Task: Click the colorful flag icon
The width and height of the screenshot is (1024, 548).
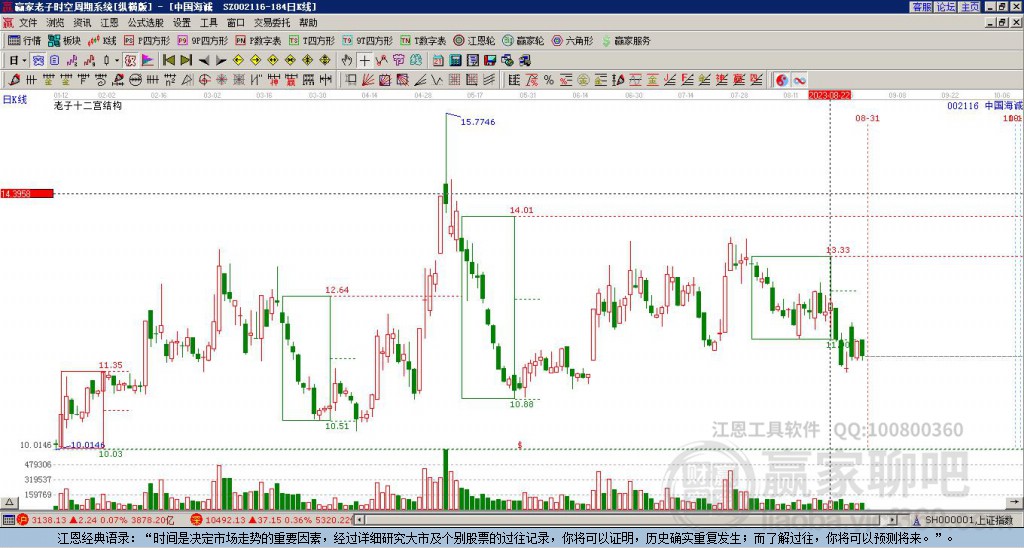Action: coord(148,61)
